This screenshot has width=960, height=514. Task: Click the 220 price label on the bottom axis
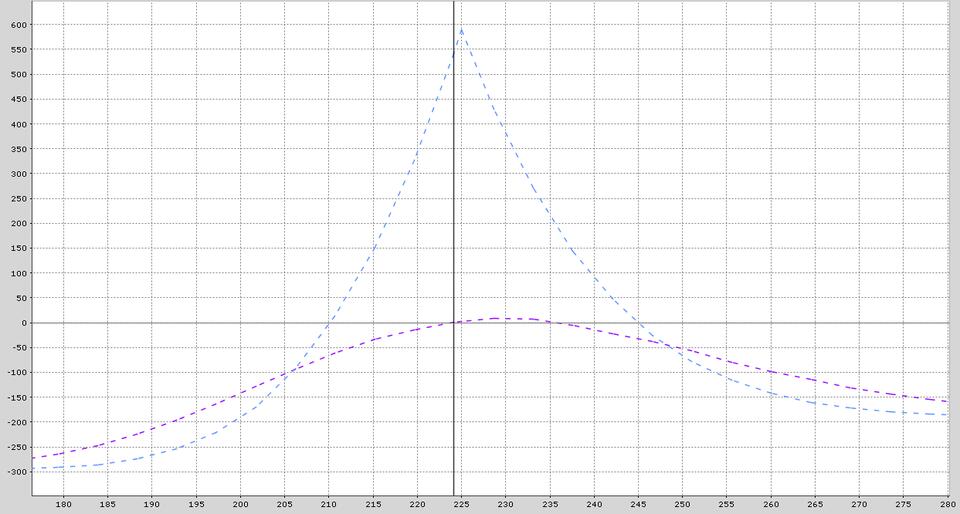tap(418, 504)
